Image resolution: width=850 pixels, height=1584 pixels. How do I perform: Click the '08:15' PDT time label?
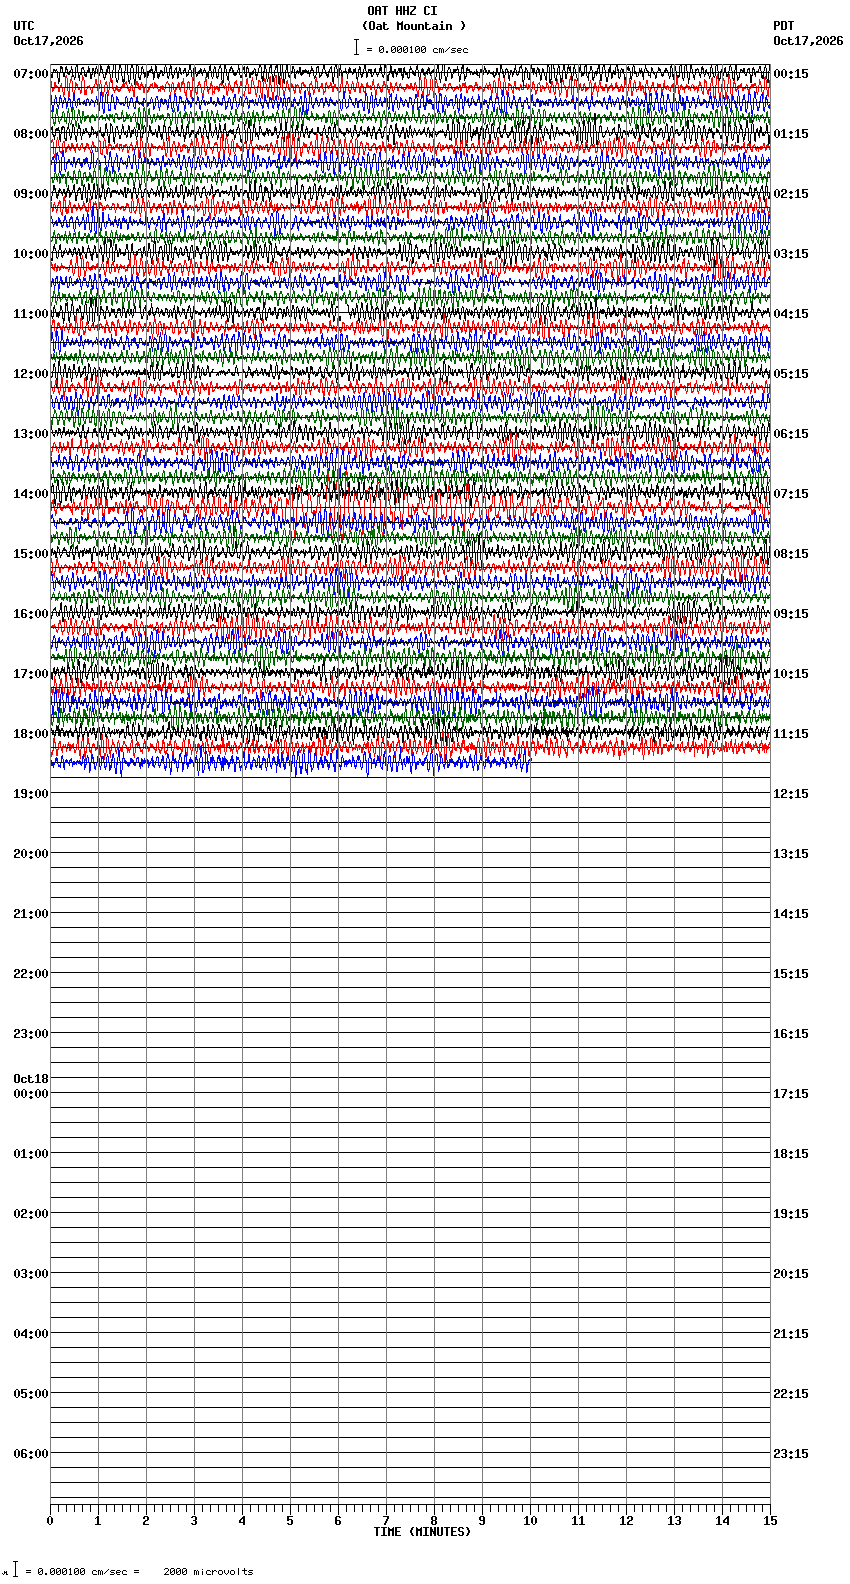click(x=791, y=554)
